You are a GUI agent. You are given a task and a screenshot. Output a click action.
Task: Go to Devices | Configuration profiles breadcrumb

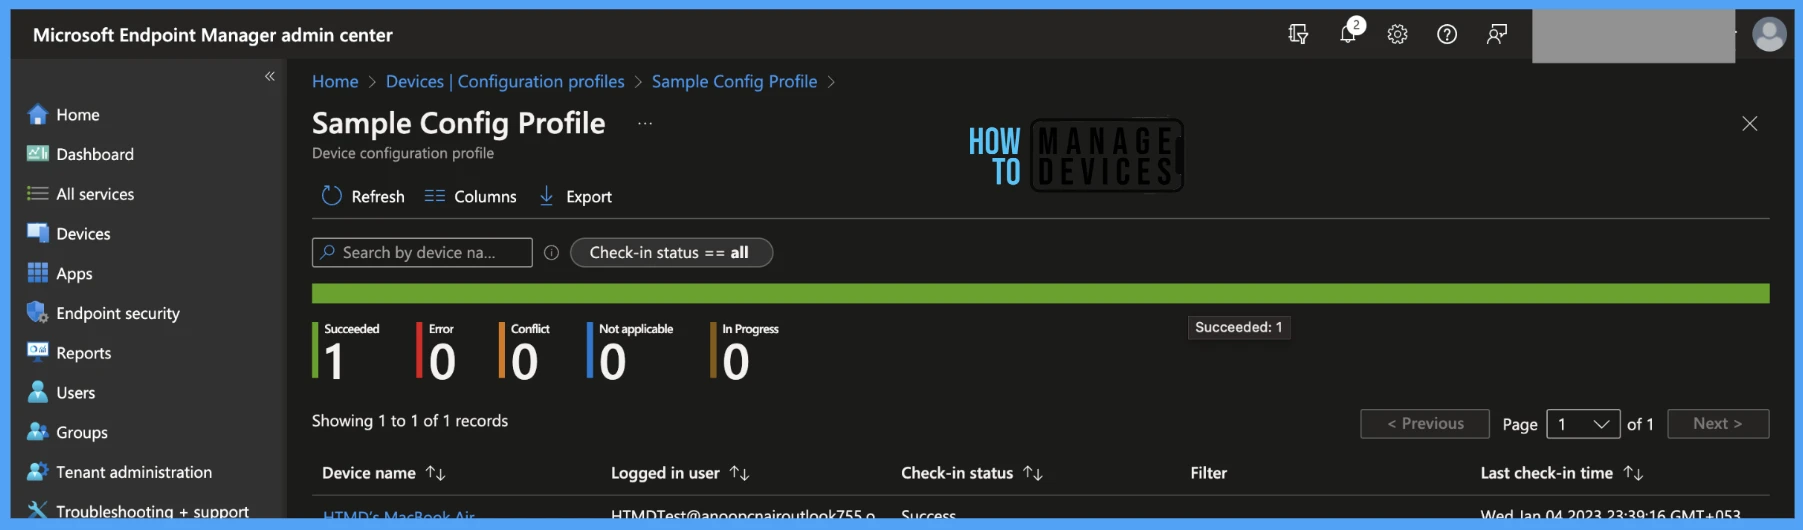[505, 81]
